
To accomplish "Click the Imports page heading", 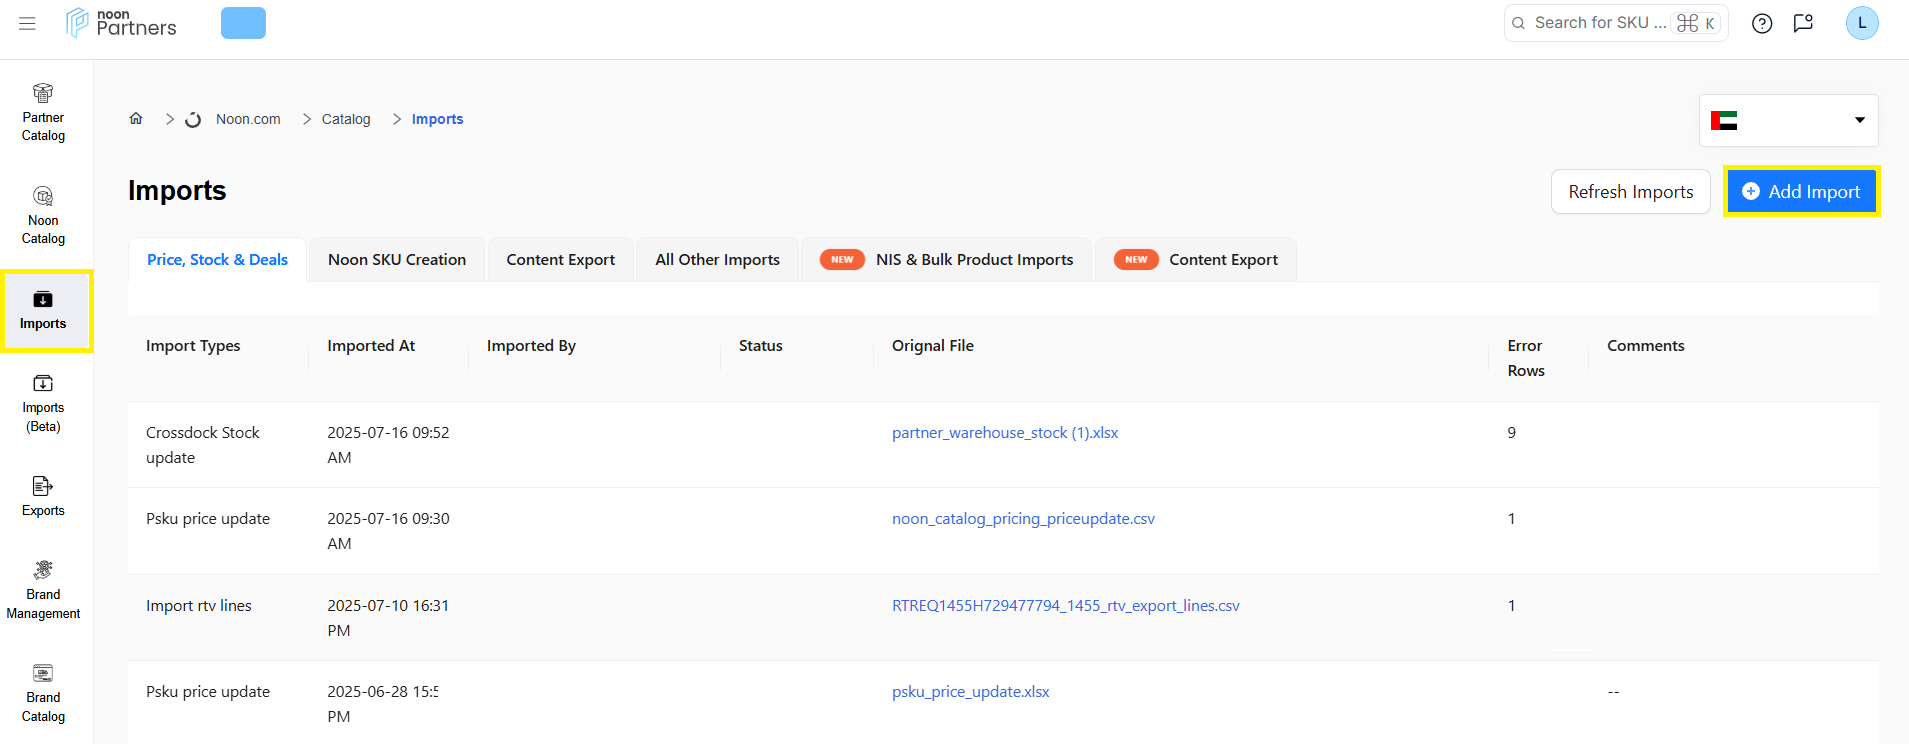I will 177,190.
